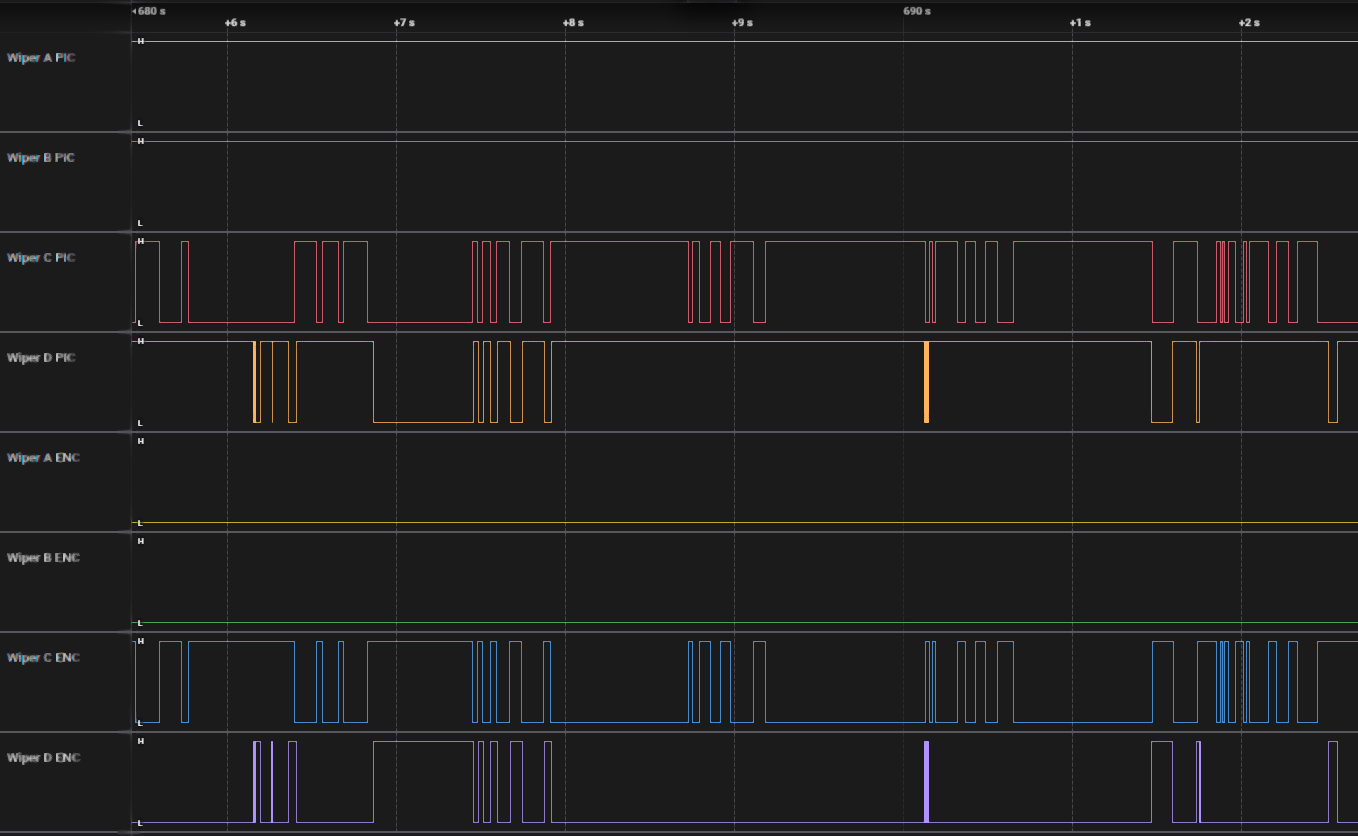Click the +1 s marker after 690 s
Viewport: 1358px width, 836px height.
coord(1080,22)
